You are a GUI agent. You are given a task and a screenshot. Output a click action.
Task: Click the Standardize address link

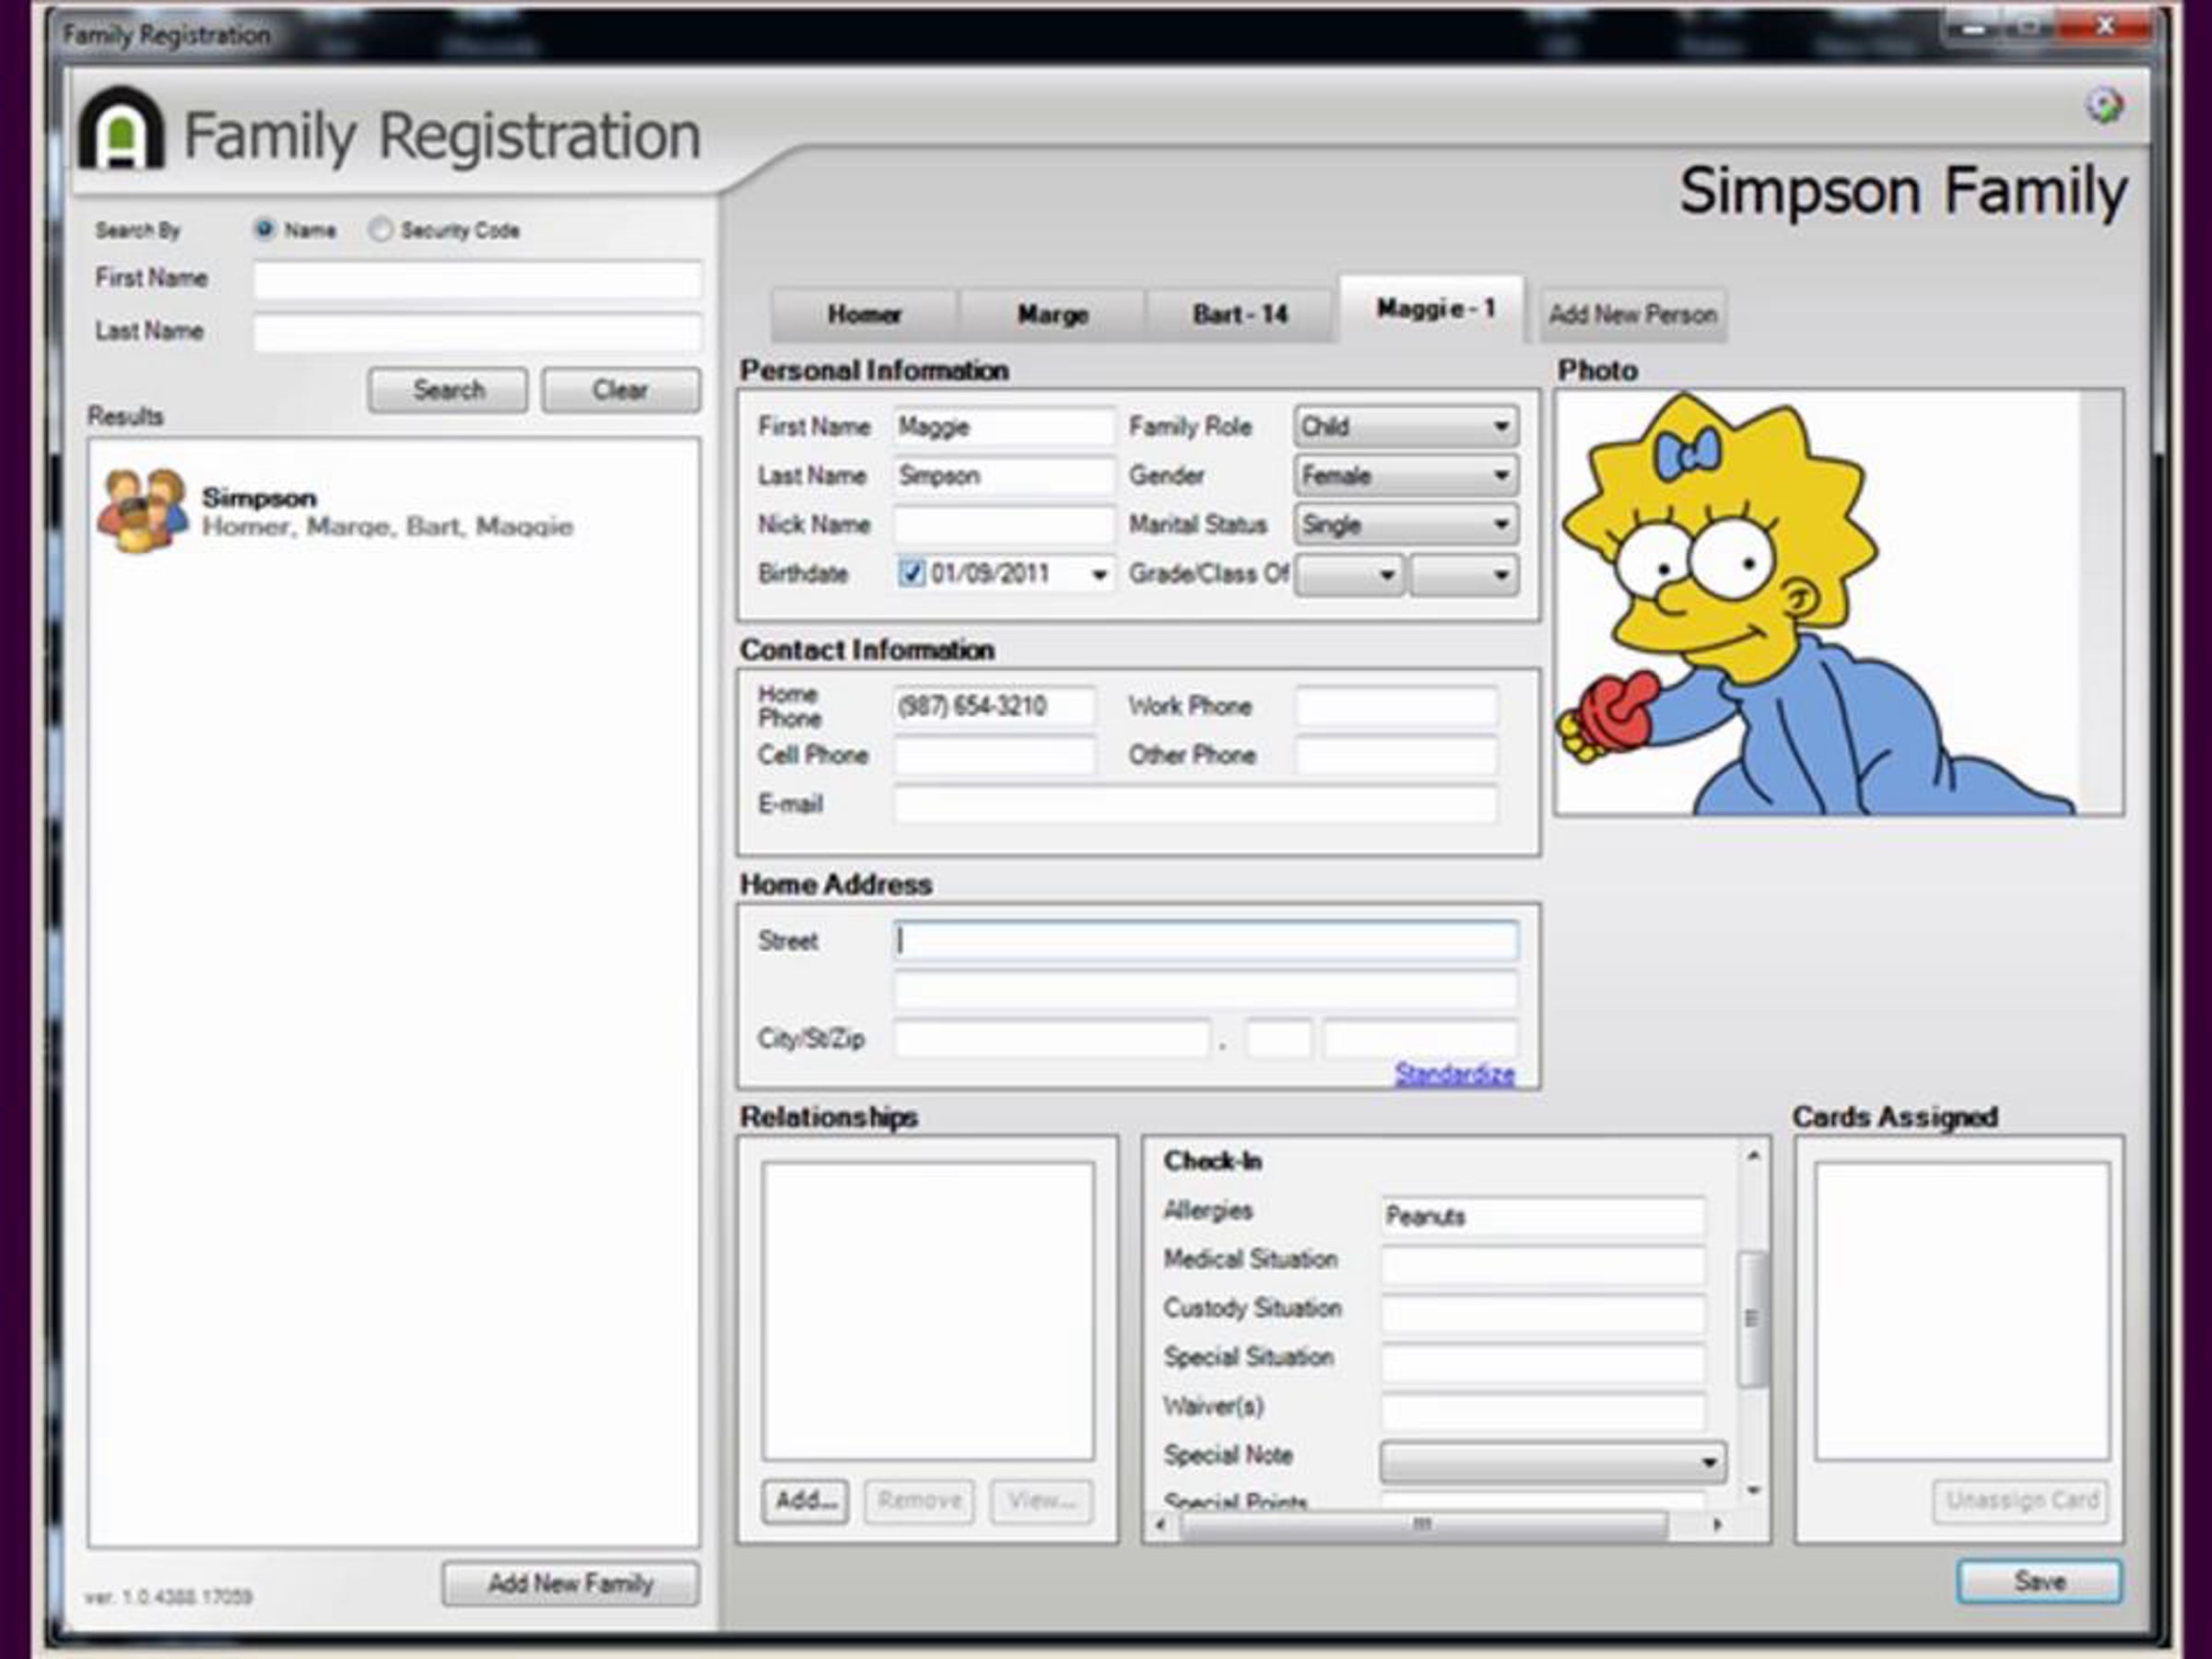point(1454,1074)
